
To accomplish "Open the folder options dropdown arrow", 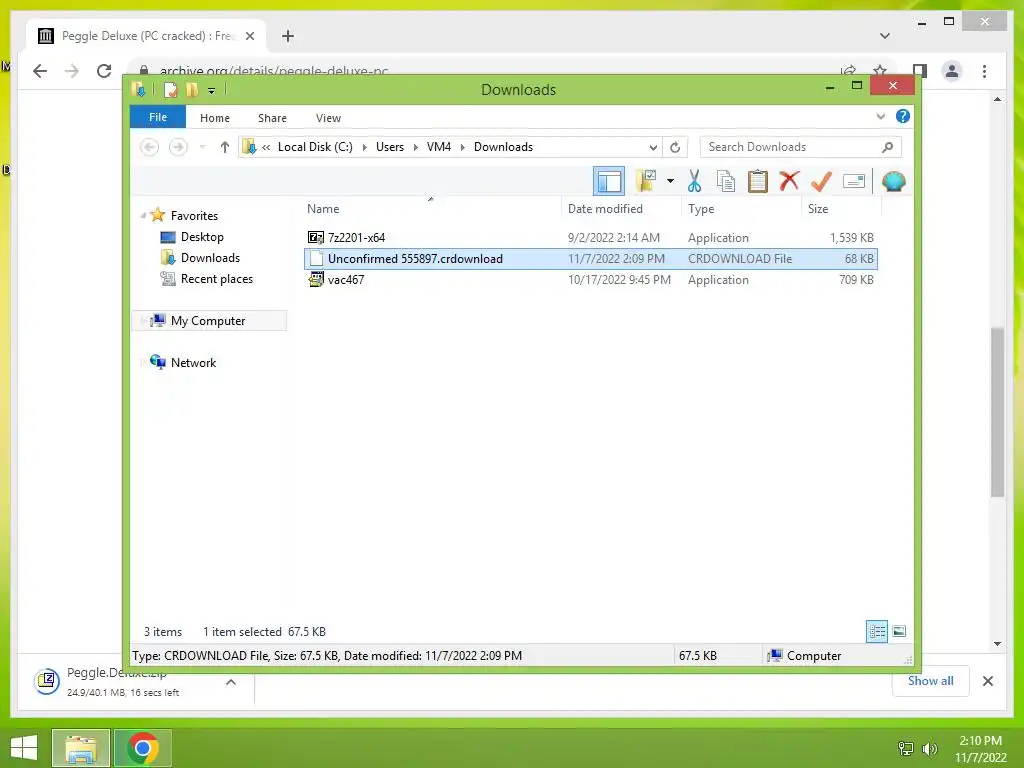I will pyautogui.click(x=670, y=181).
